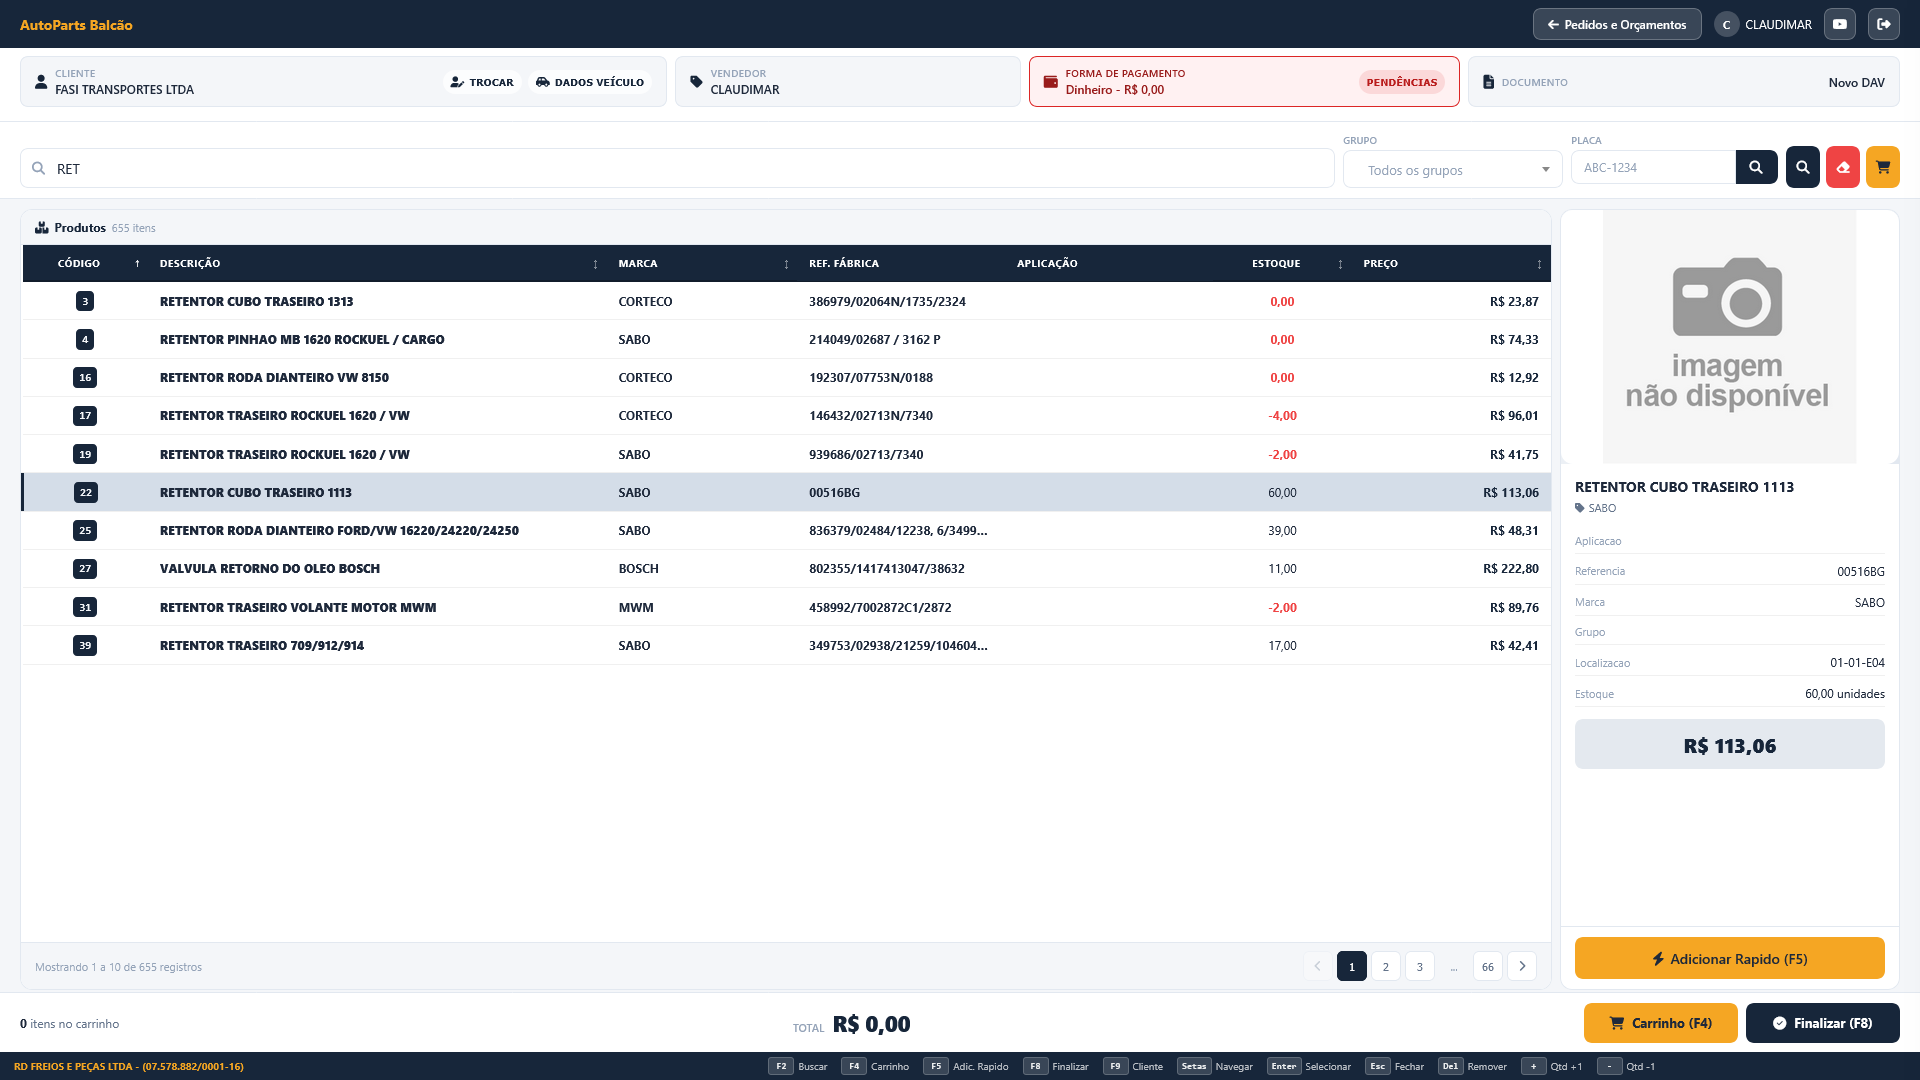Open the Todos os grupos dropdown
This screenshot has width=1920, height=1080.
pos(1453,170)
